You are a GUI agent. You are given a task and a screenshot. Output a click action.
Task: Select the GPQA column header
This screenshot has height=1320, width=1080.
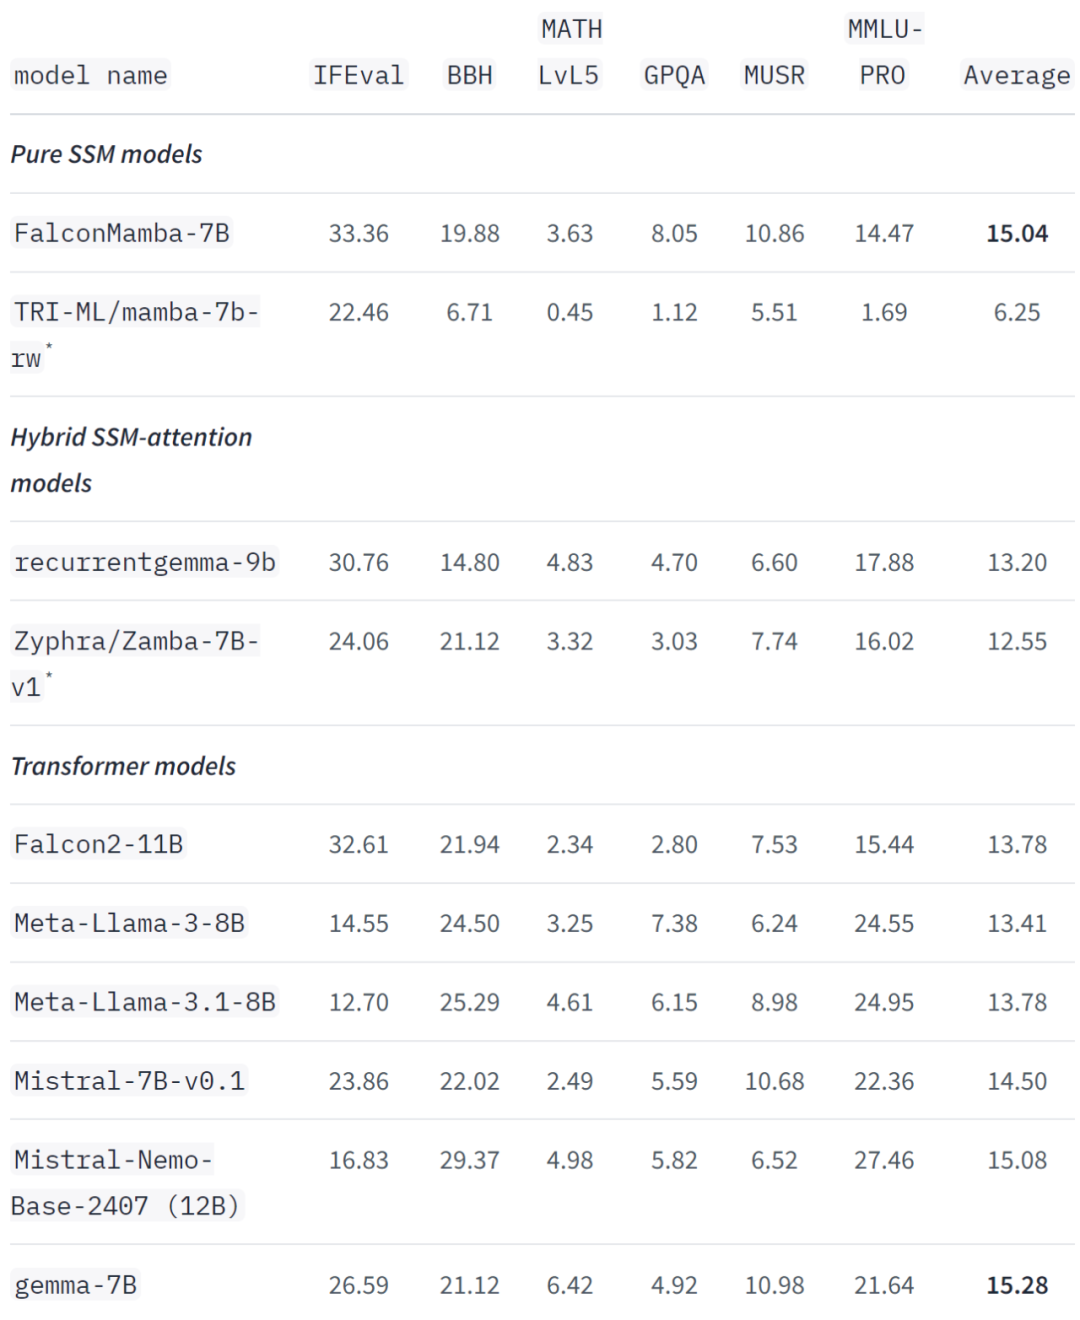[x=674, y=75]
